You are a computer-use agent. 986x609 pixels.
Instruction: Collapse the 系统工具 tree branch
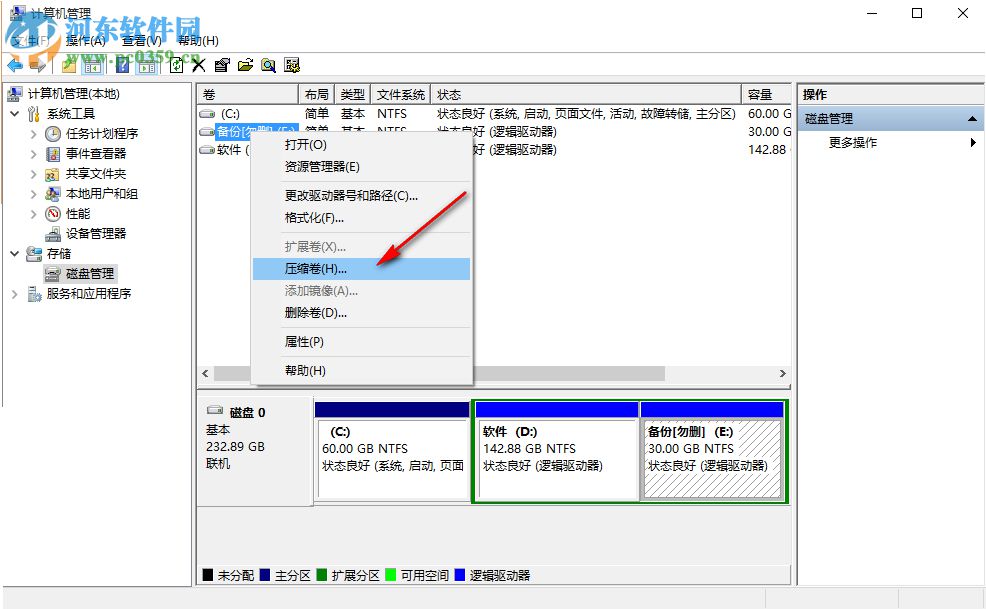pyautogui.click(x=16, y=113)
